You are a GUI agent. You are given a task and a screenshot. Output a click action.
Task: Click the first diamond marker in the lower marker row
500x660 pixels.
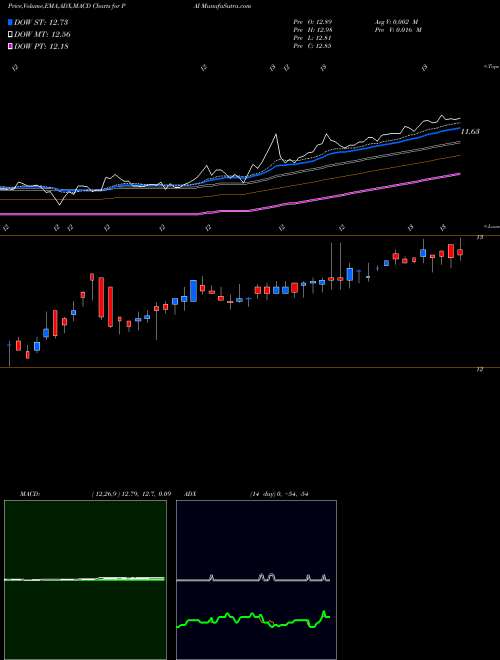pyautogui.click(x=5, y=228)
